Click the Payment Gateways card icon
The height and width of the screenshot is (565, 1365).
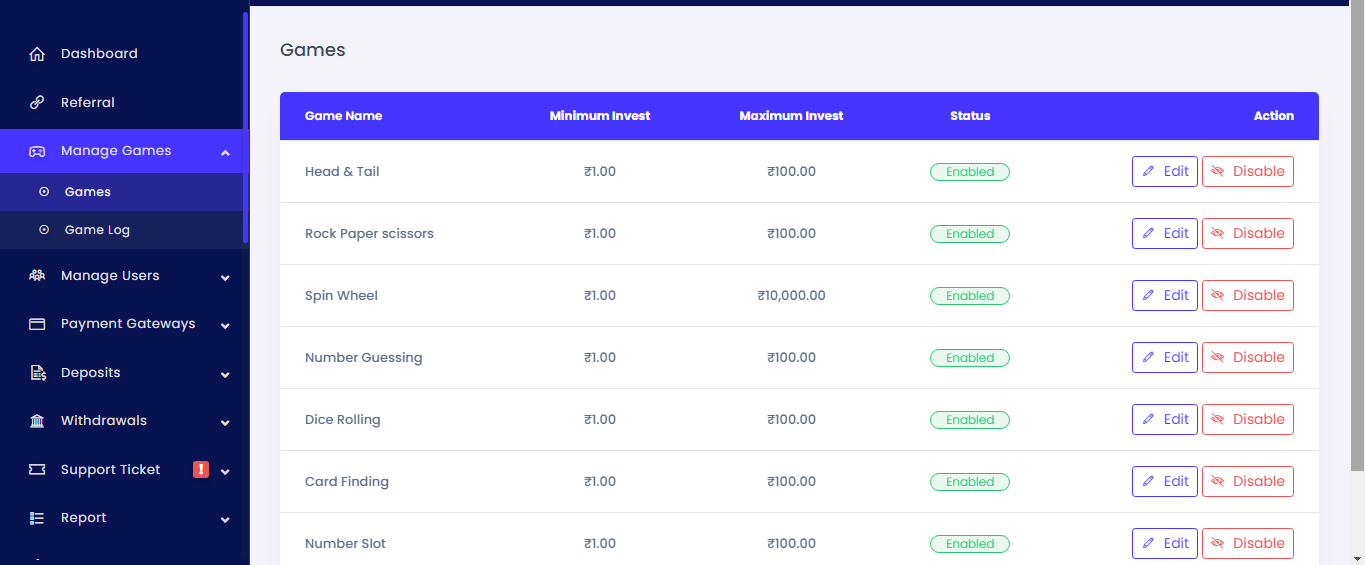pyautogui.click(x=37, y=324)
